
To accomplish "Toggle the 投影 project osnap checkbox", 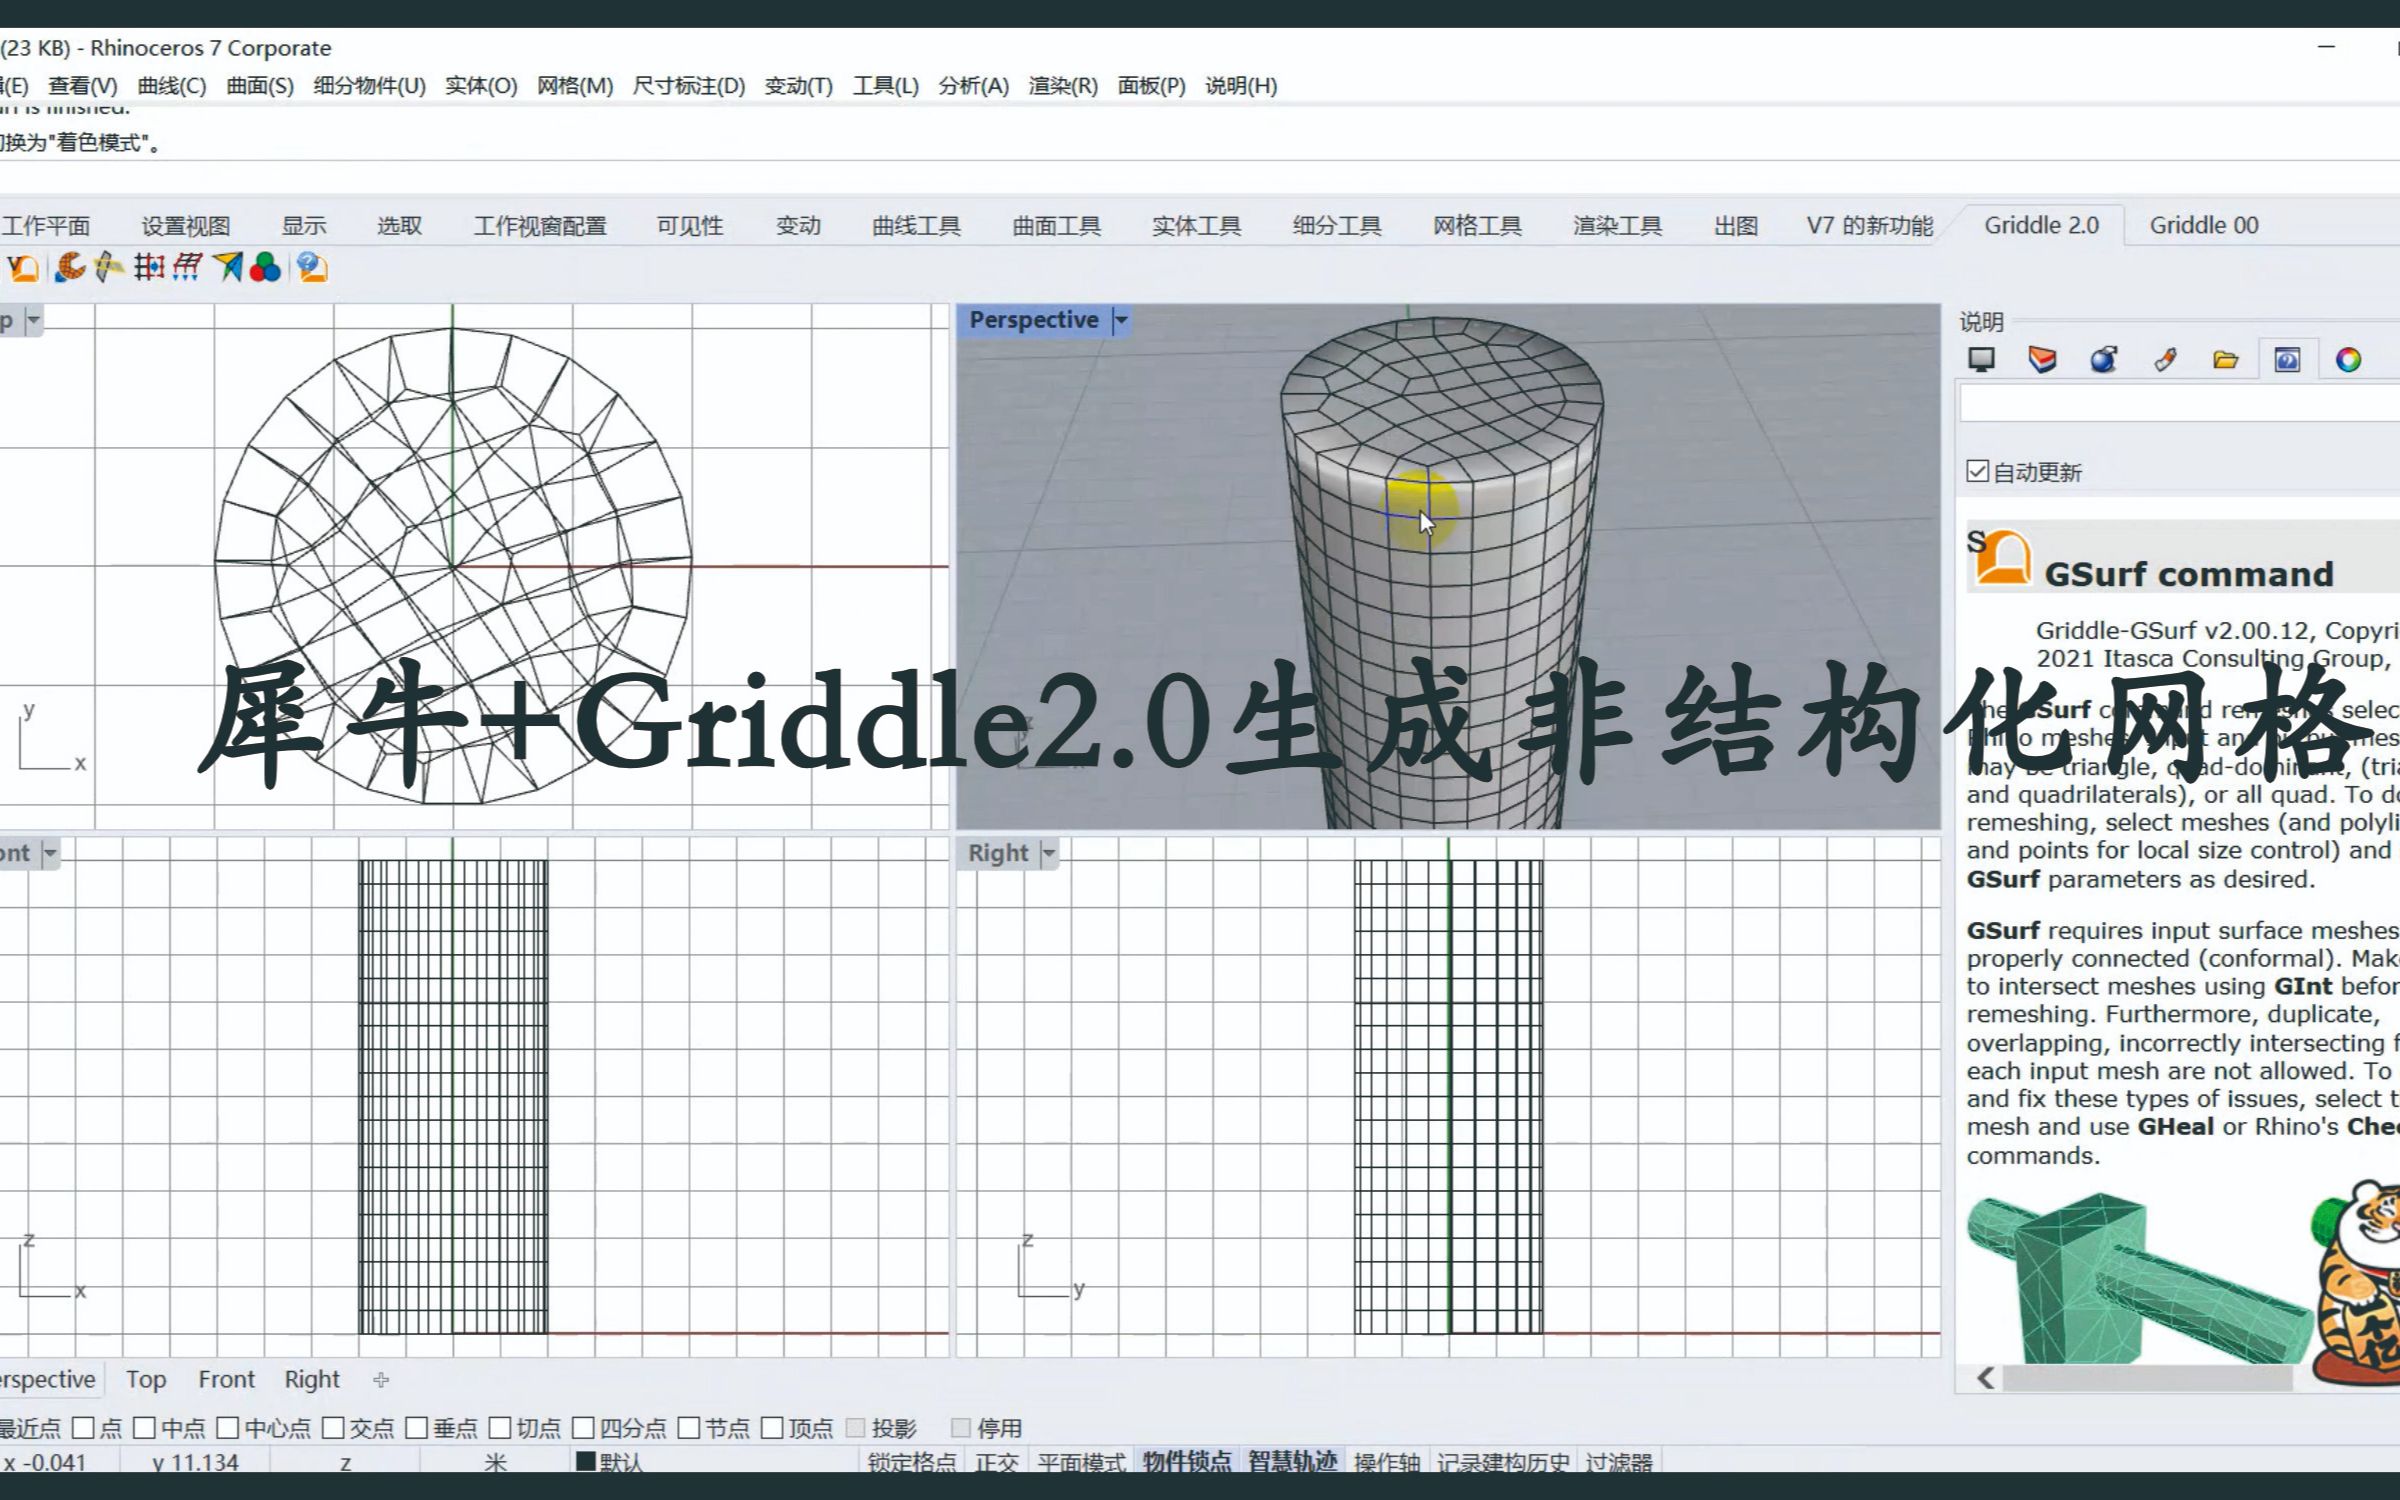I will click(x=856, y=1428).
